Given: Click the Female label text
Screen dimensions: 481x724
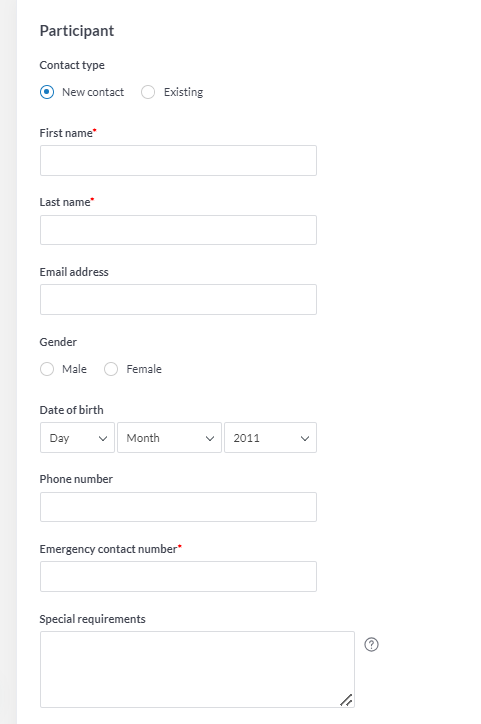Looking at the screenshot, I should pos(144,369).
